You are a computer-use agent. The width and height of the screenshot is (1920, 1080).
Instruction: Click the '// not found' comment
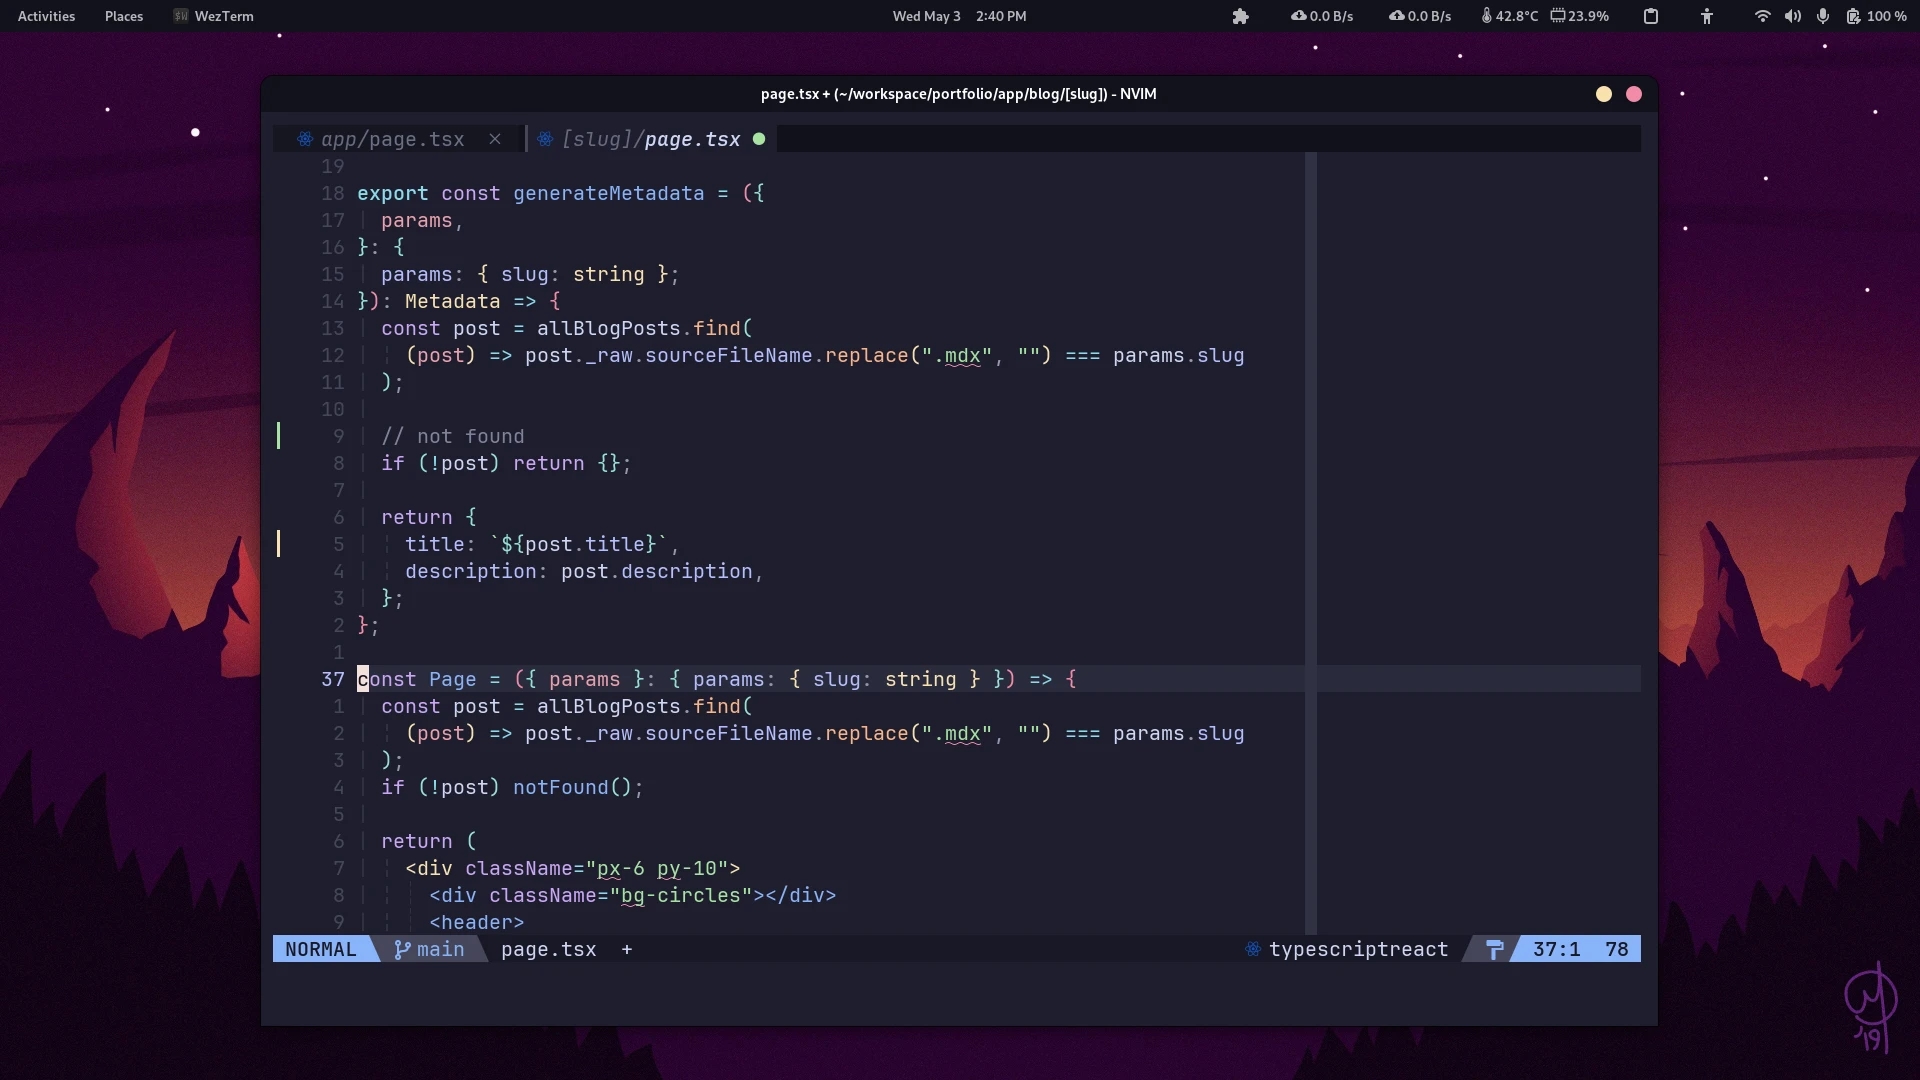coord(453,436)
